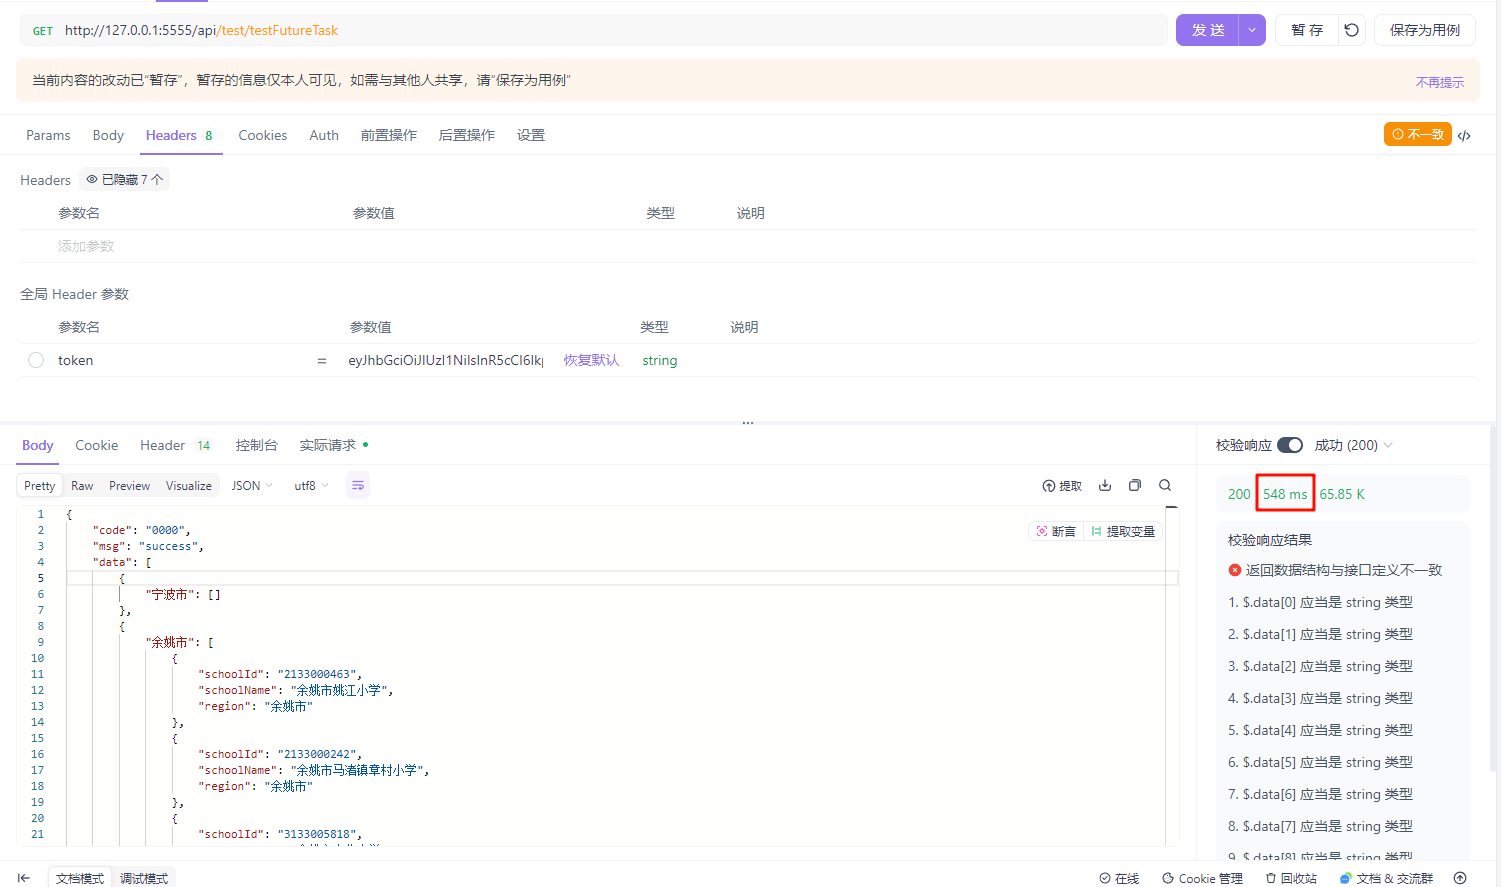Open code snippet view beside 不一致 badge
1501x887 pixels.
(x=1464, y=134)
